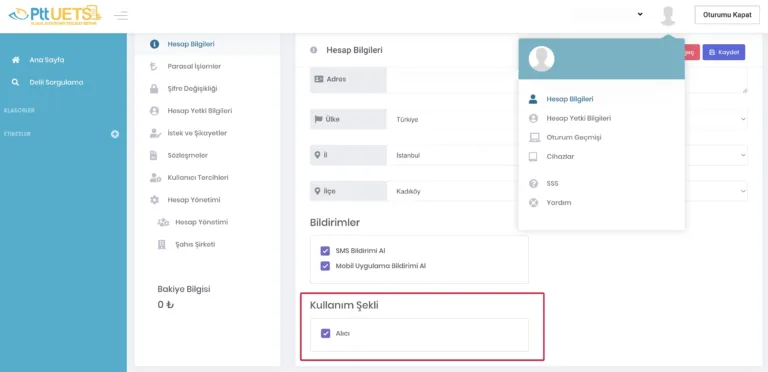
Task: Toggle SMS Bildirimi Al checkbox
Action: (325, 251)
